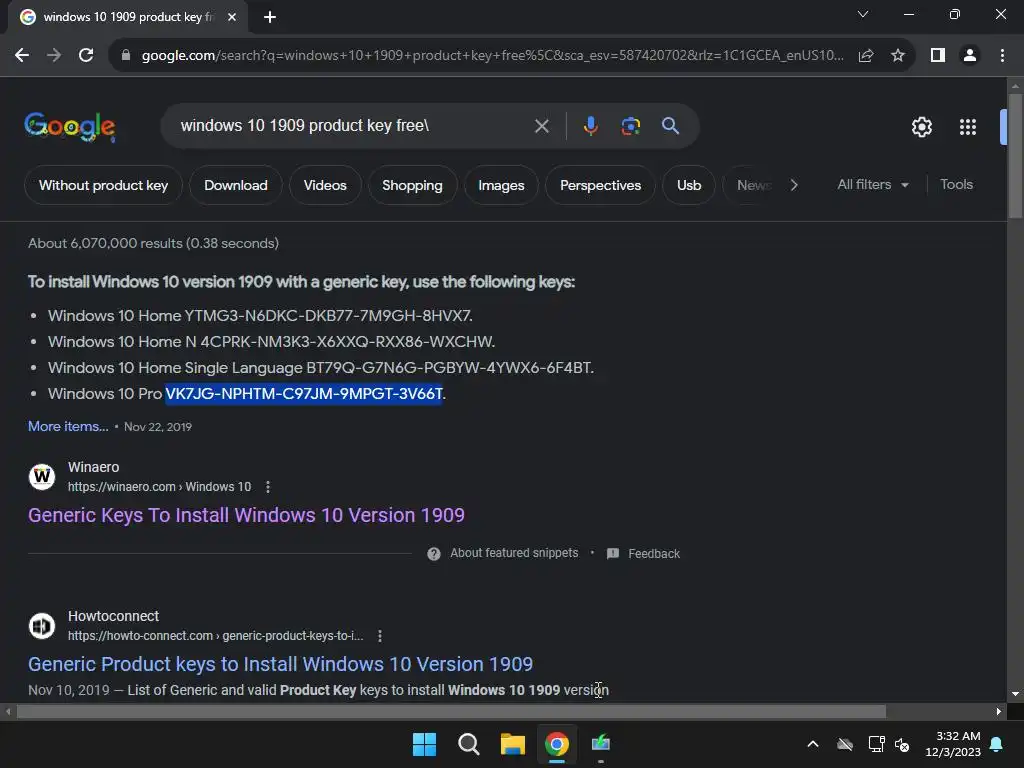
Task: Switch to Images results
Action: (501, 185)
